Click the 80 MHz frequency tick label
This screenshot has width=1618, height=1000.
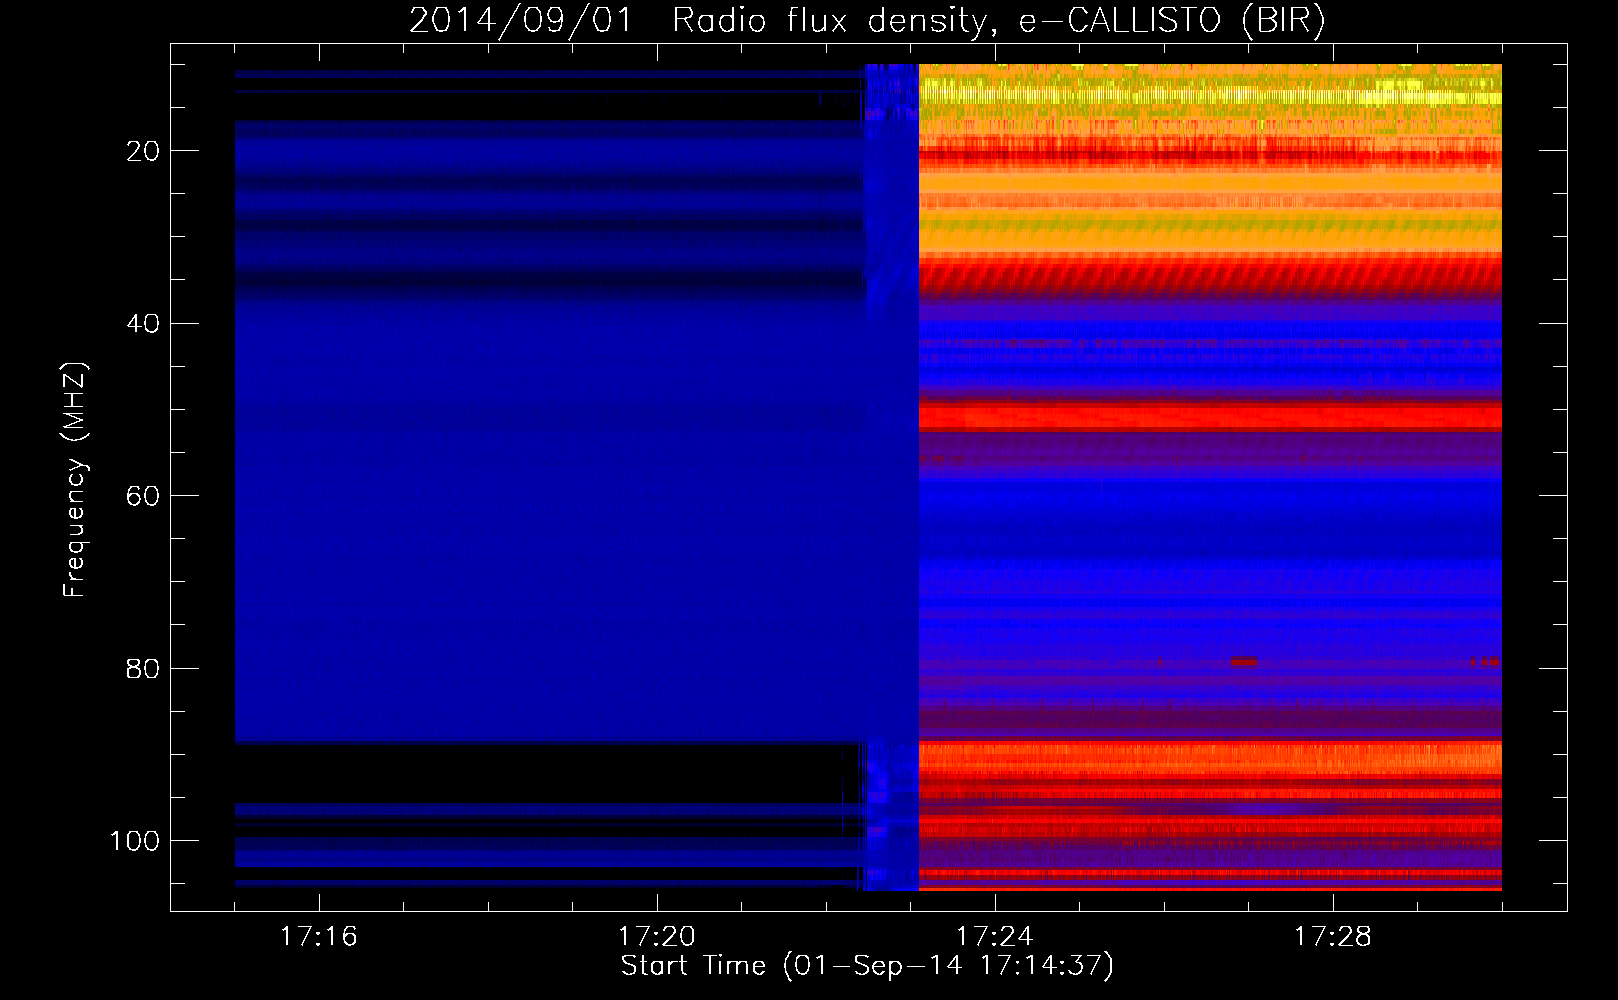(143, 668)
